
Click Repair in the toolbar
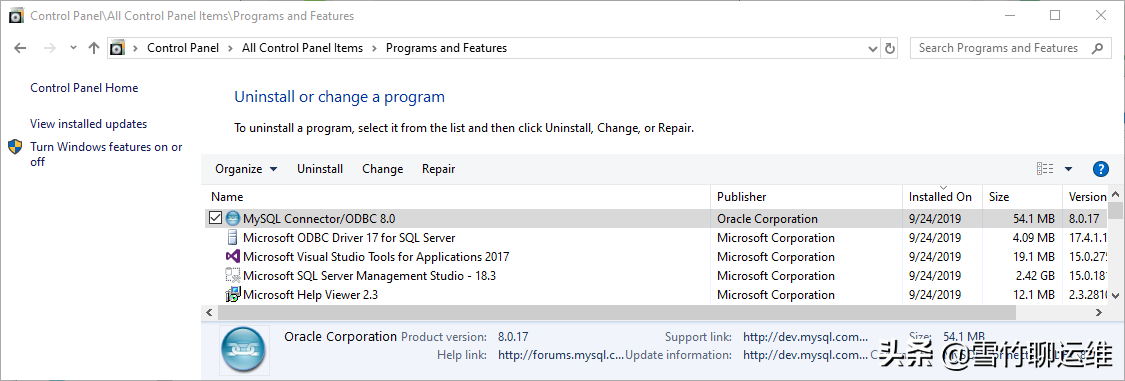pyautogui.click(x=438, y=169)
